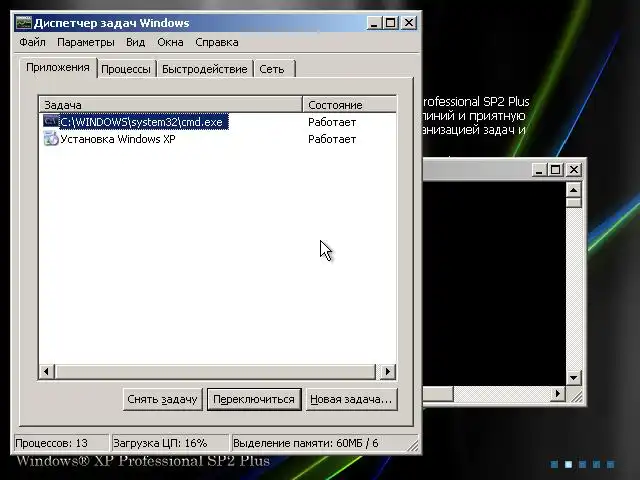Switch to the Быстродействие tab

point(204,69)
